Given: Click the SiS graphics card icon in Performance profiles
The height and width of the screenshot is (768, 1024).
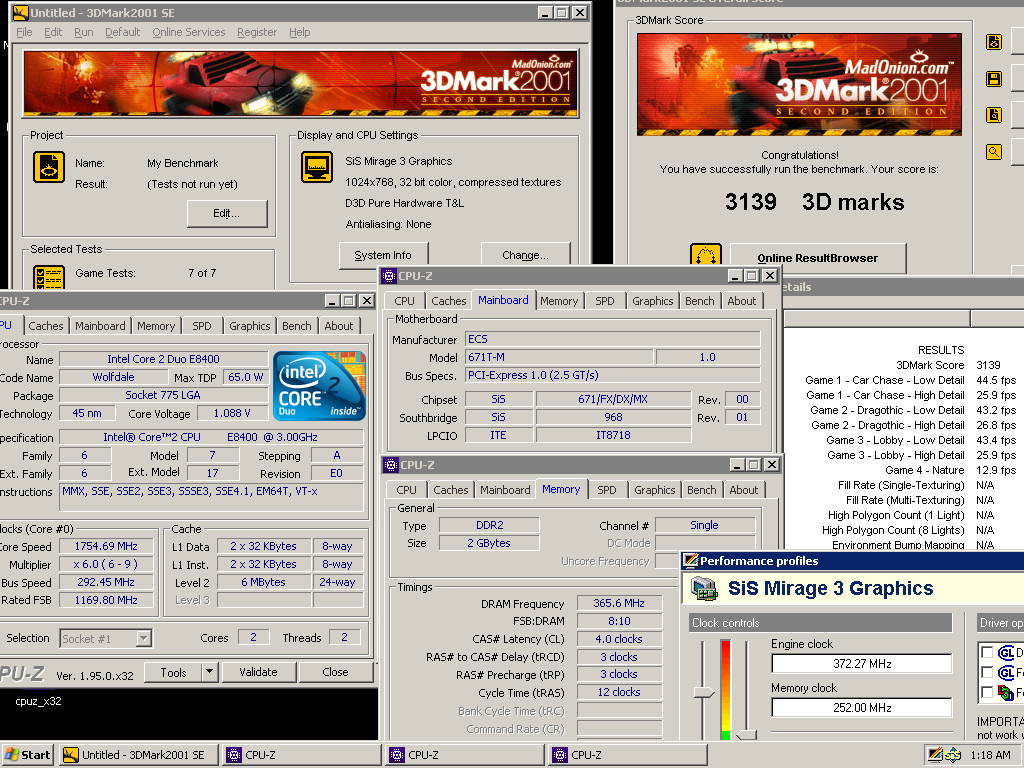Looking at the screenshot, I should pos(705,588).
